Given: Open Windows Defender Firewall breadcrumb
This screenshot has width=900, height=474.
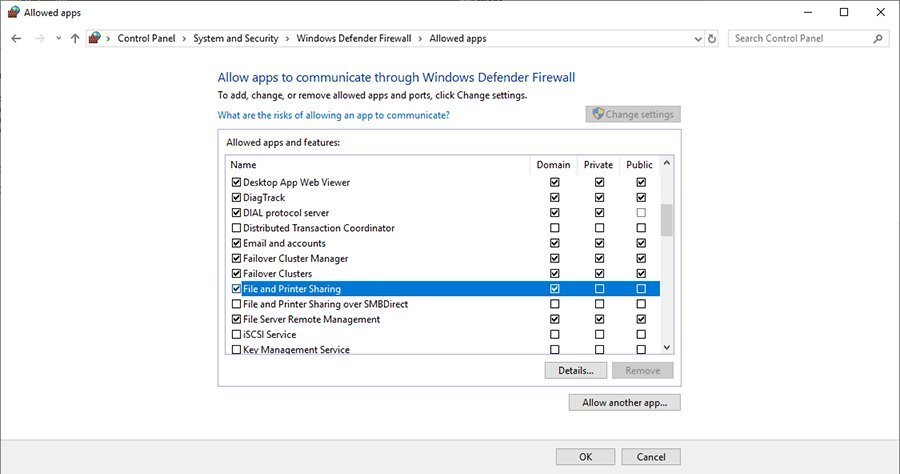Looking at the screenshot, I should pyautogui.click(x=354, y=38).
